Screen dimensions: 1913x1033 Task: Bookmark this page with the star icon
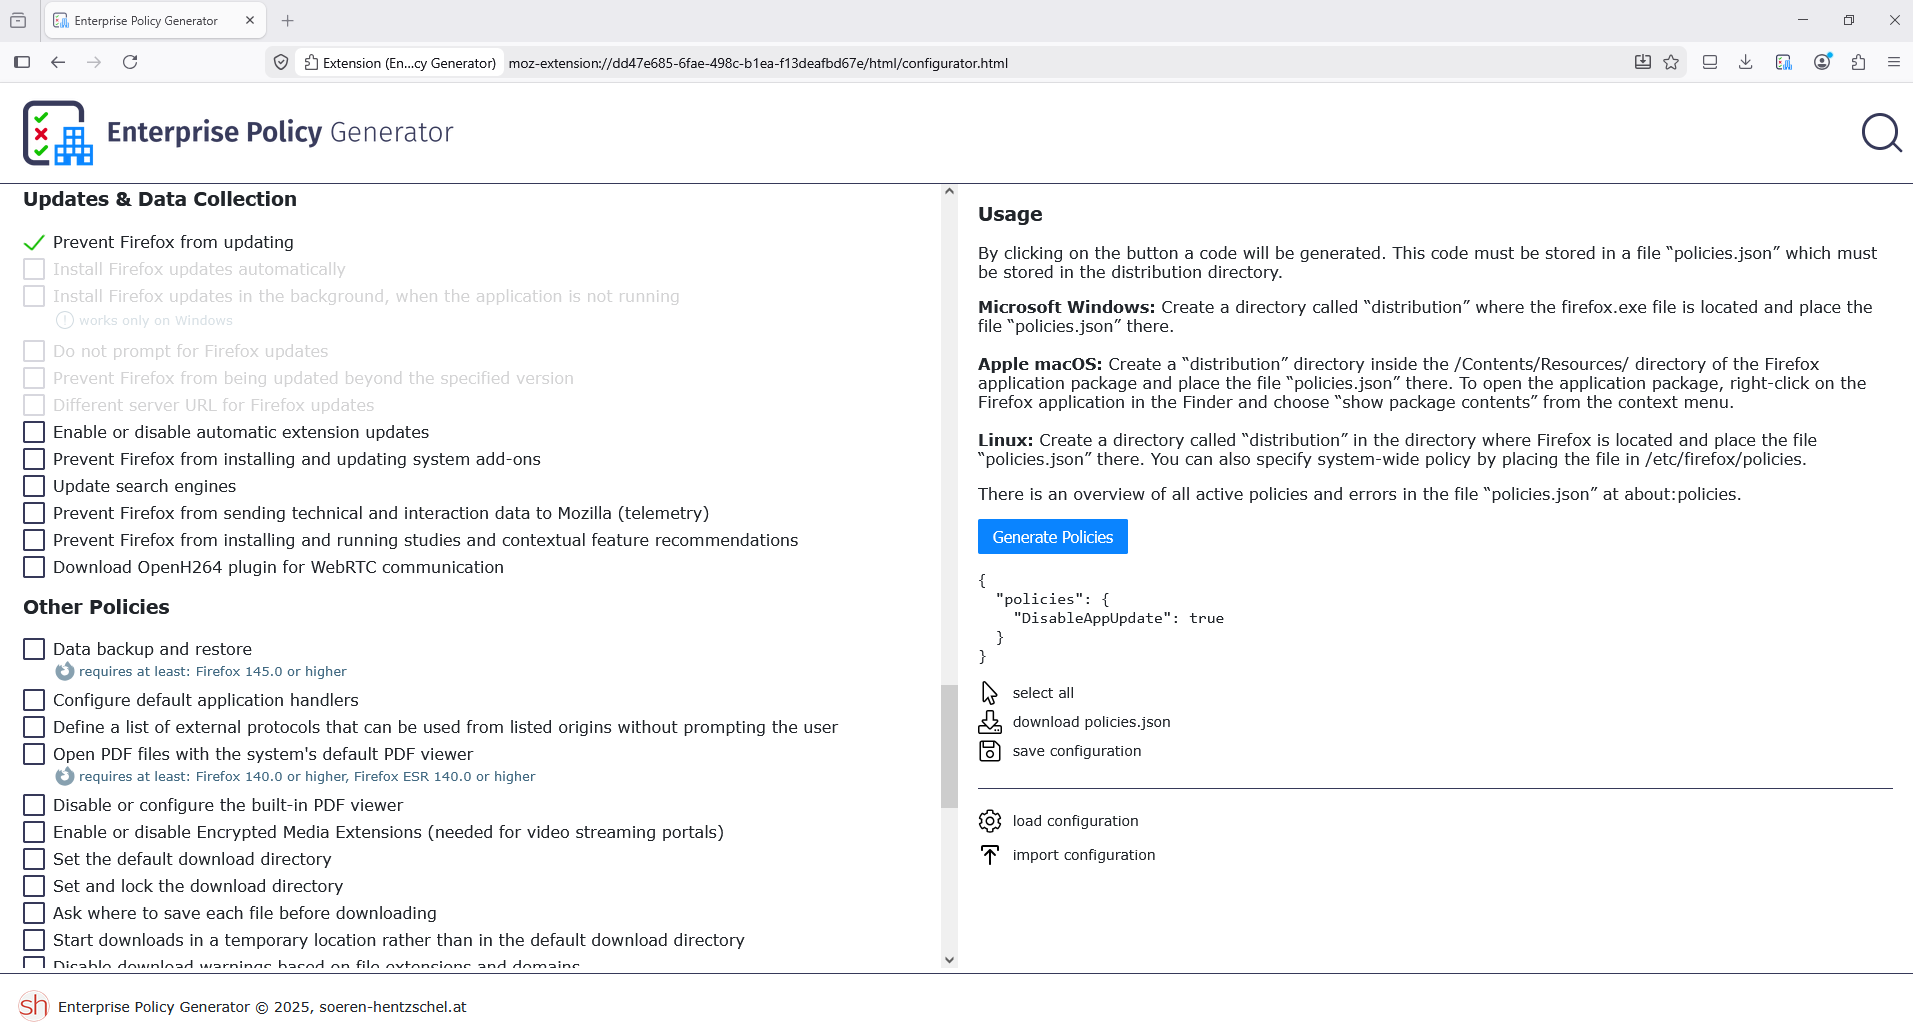[x=1671, y=62]
